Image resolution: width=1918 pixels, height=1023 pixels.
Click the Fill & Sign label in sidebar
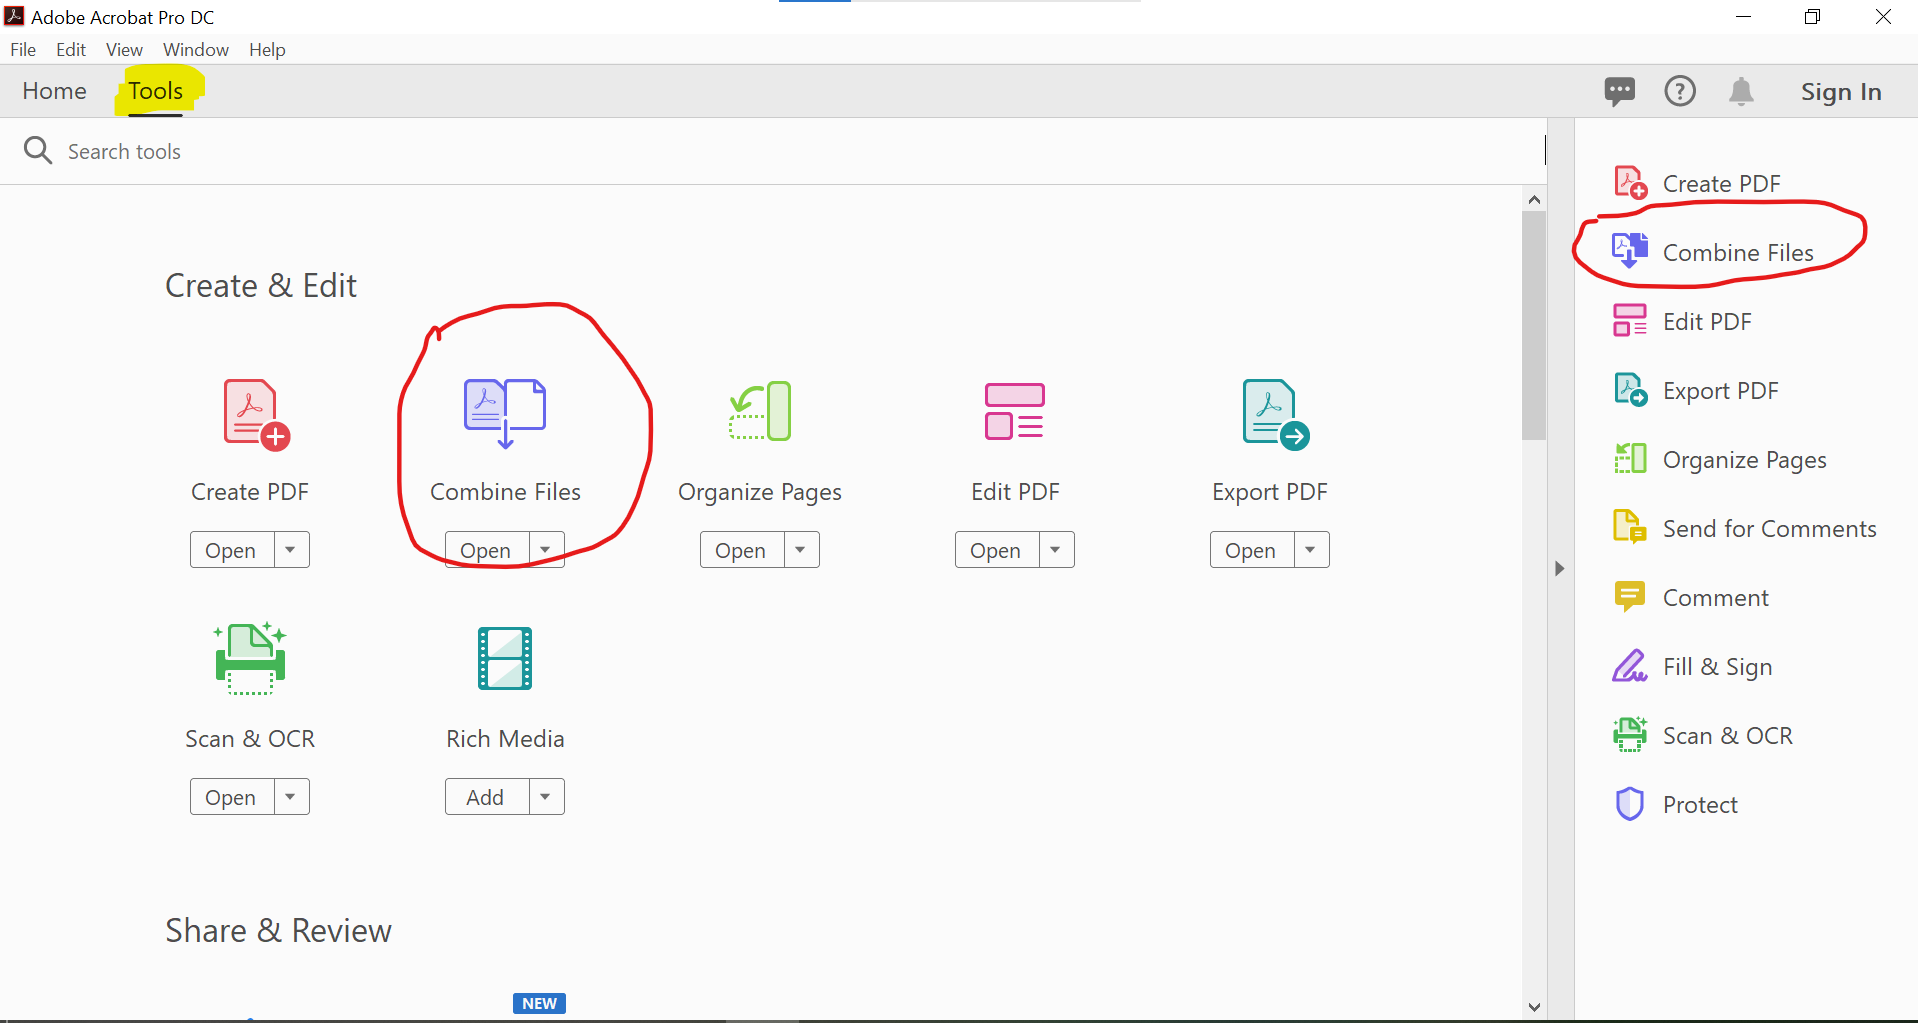pos(1717,666)
